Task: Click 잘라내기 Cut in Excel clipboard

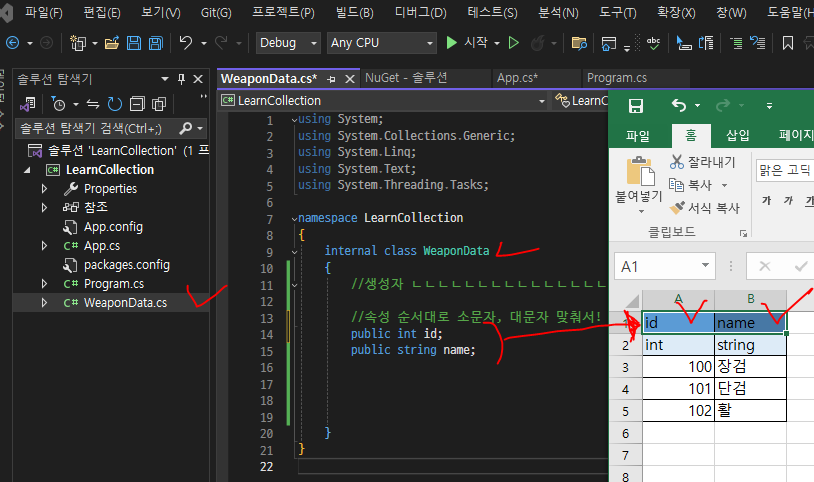Action: [x=702, y=162]
